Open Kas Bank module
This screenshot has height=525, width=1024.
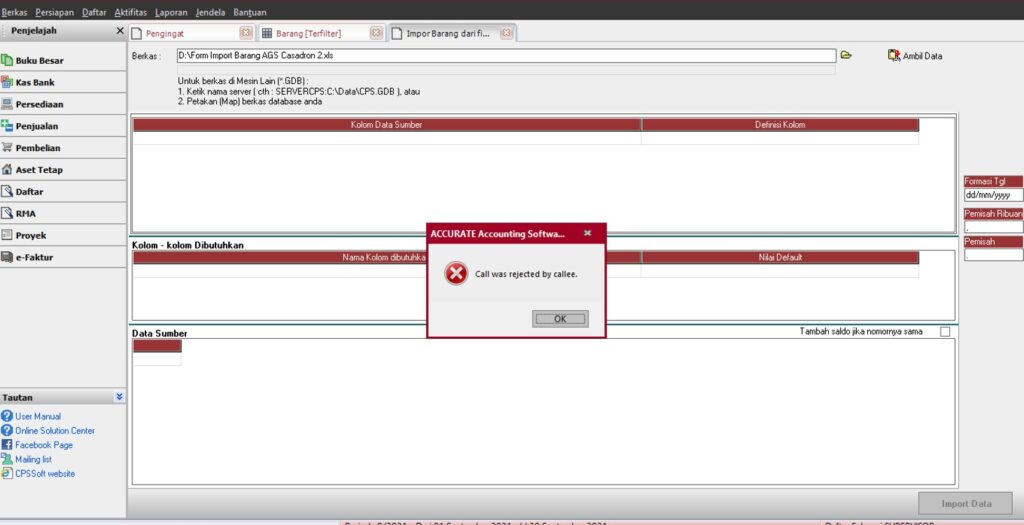[63, 82]
